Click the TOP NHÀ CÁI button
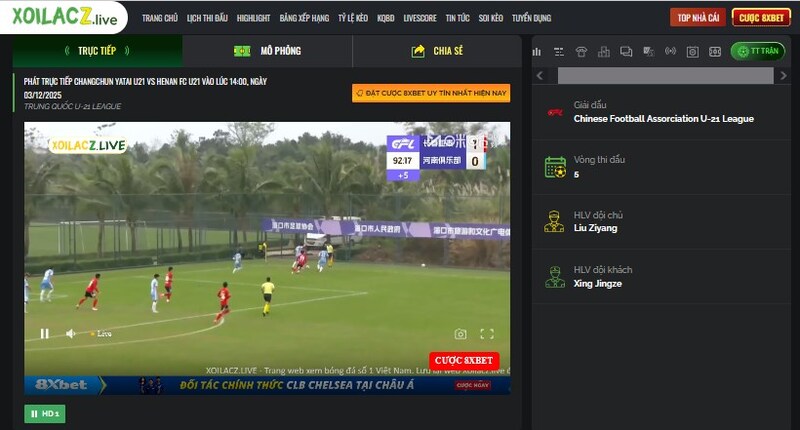This screenshot has height=430, width=800. 698,18
